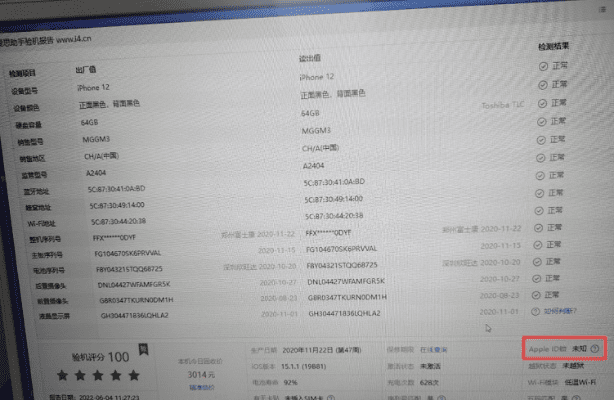
Task: Click GH304471836LQHLA2 in the 读出值 column
Action: point(345,314)
